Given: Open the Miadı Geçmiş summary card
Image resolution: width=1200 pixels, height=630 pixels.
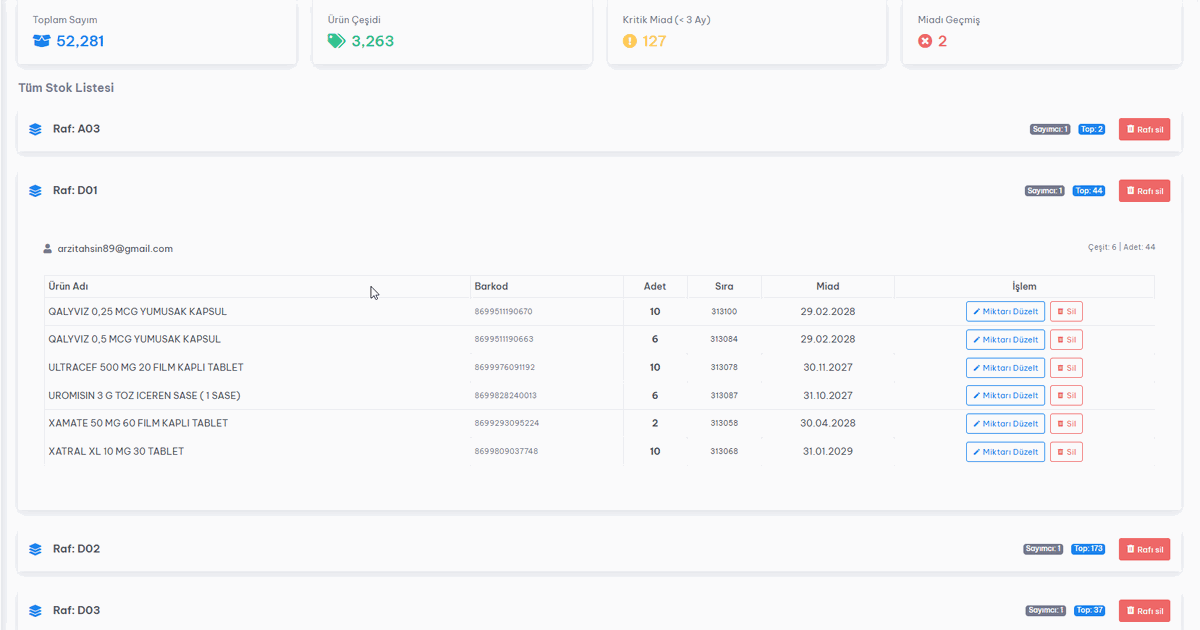Looking at the screenshot, I should pos(1042,33).
